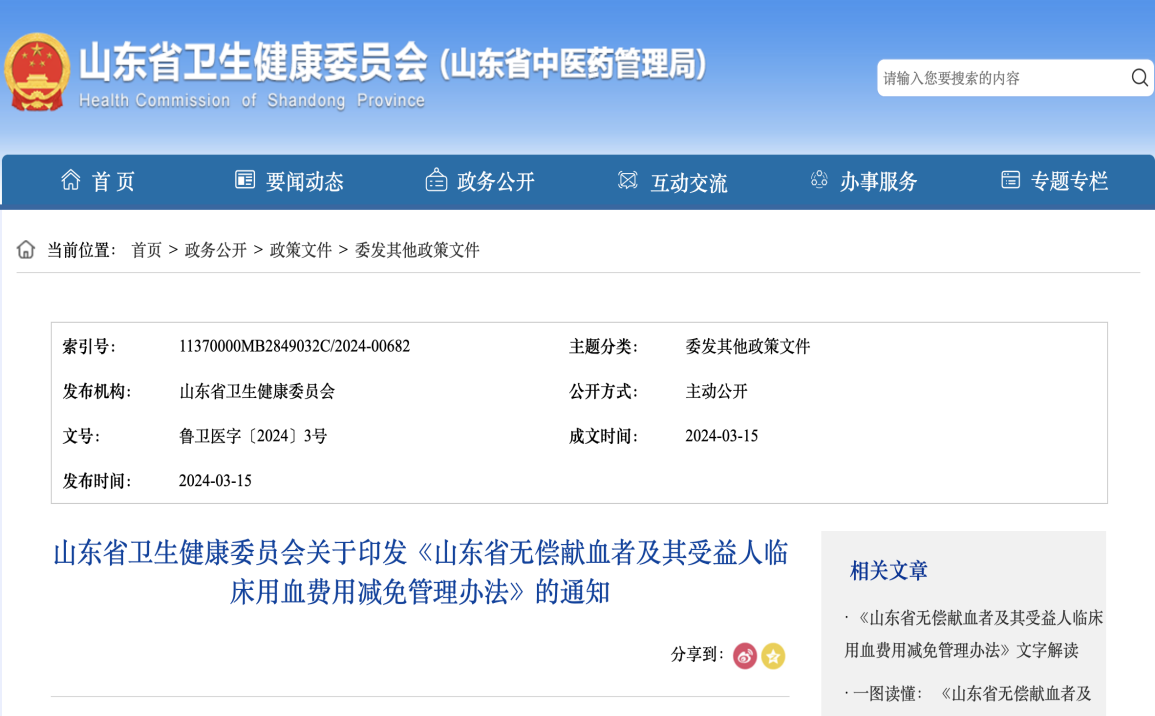Open the 政务公开 navigation menu
Image resolution: width=1155 pixels, height=716 pixels.
(x=496, y=181)
